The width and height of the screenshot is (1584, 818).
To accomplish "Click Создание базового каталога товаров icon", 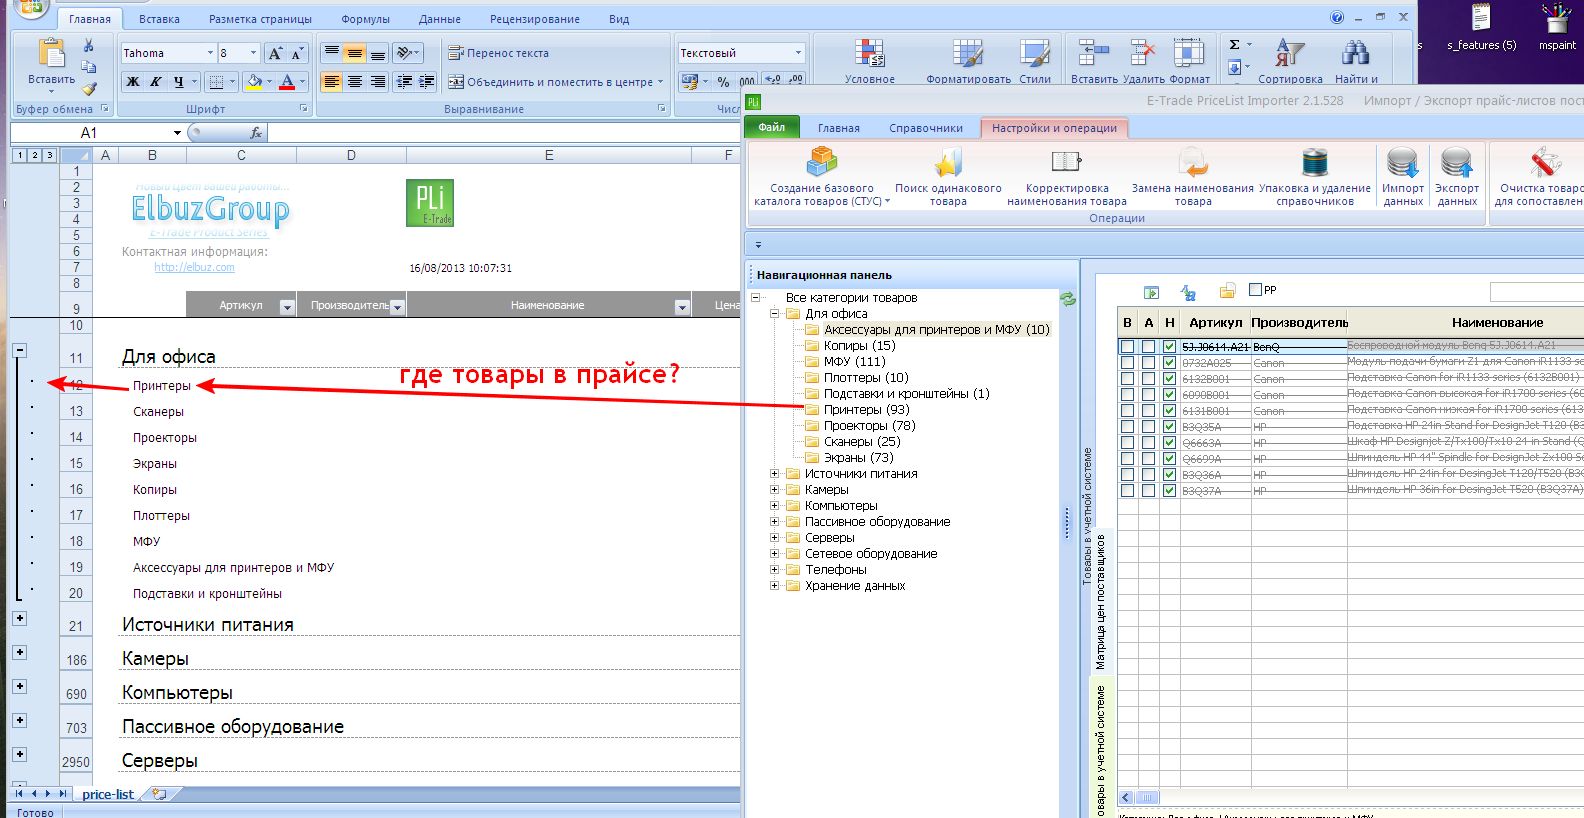I will (x=822, y=161).
